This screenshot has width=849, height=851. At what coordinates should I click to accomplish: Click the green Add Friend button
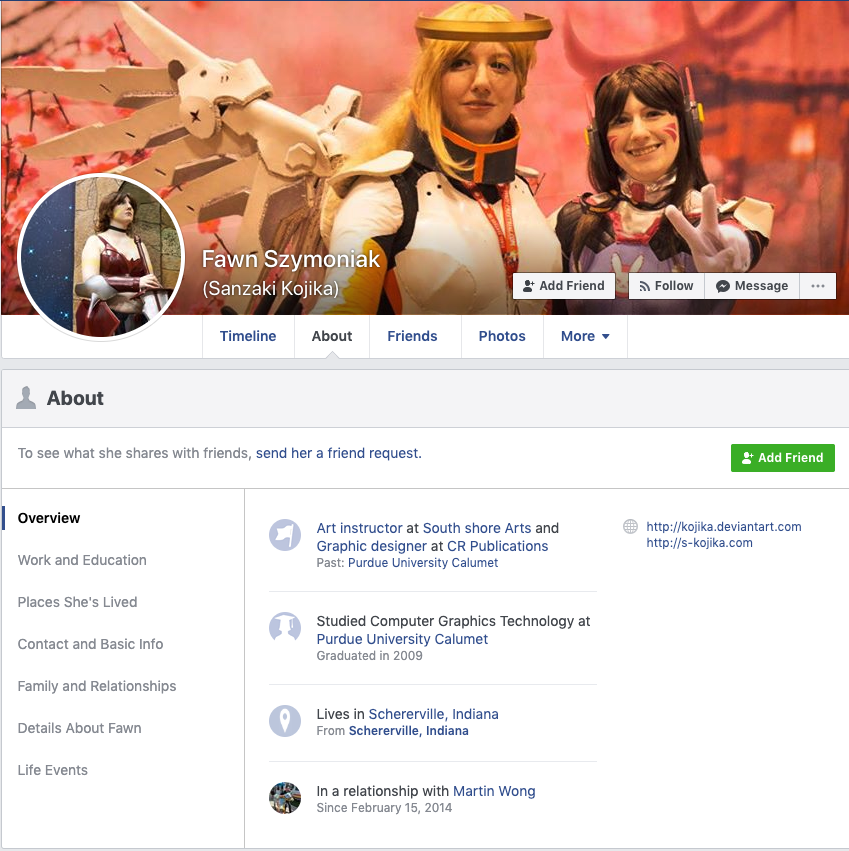click(x=783, y=458)
